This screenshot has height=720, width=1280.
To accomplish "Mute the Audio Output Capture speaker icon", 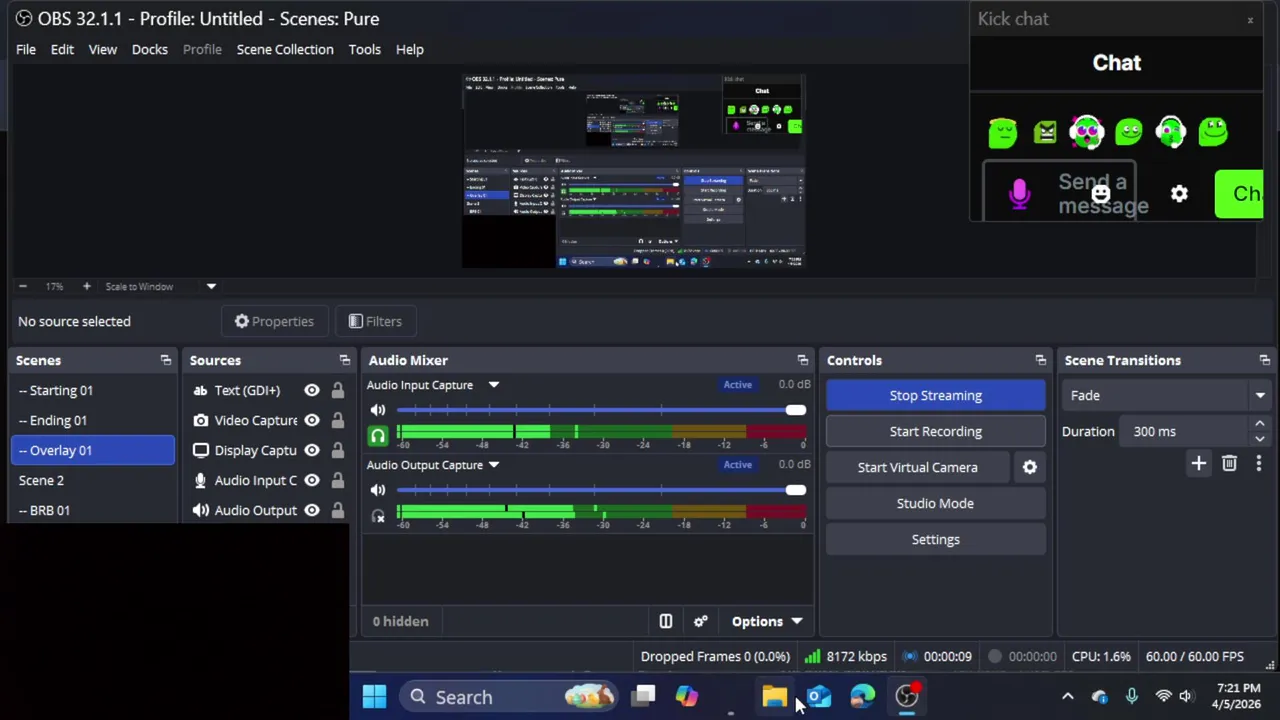I will (377, 490).
